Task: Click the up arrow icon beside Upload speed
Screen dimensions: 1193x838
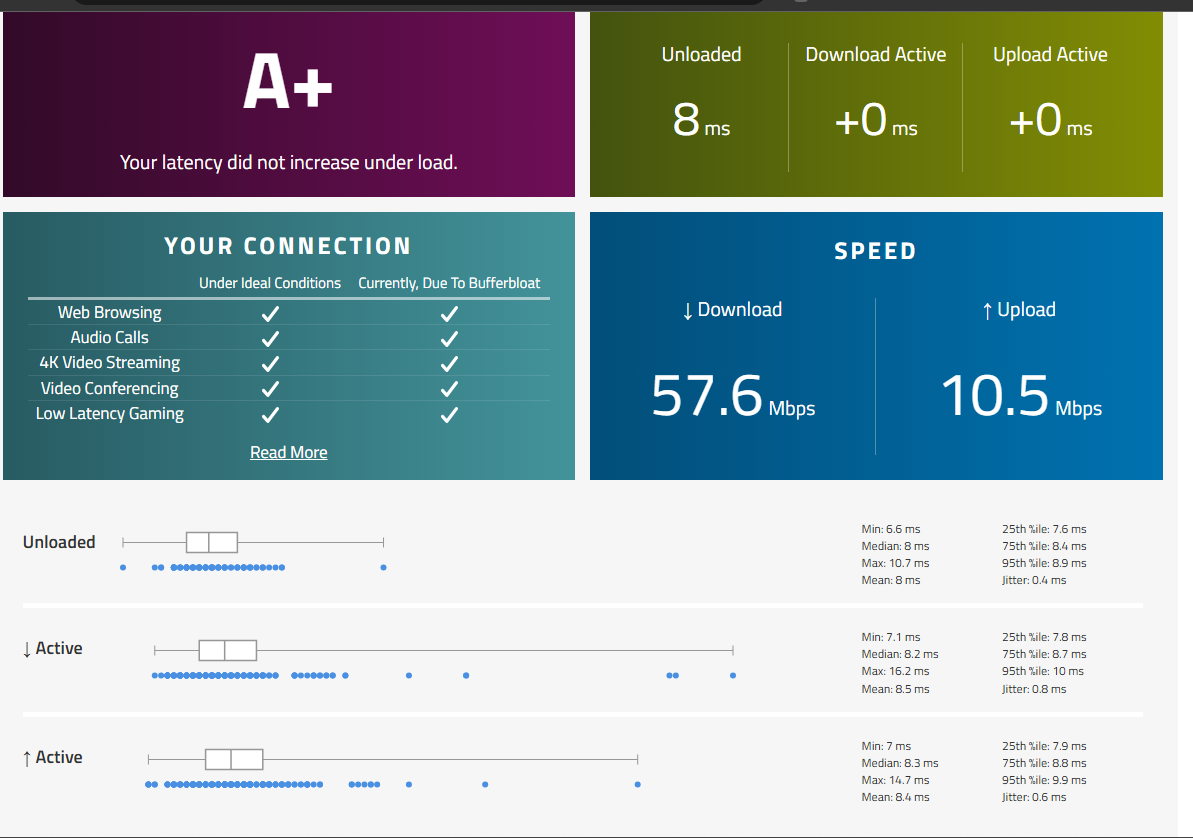Action: pos(987,311)
